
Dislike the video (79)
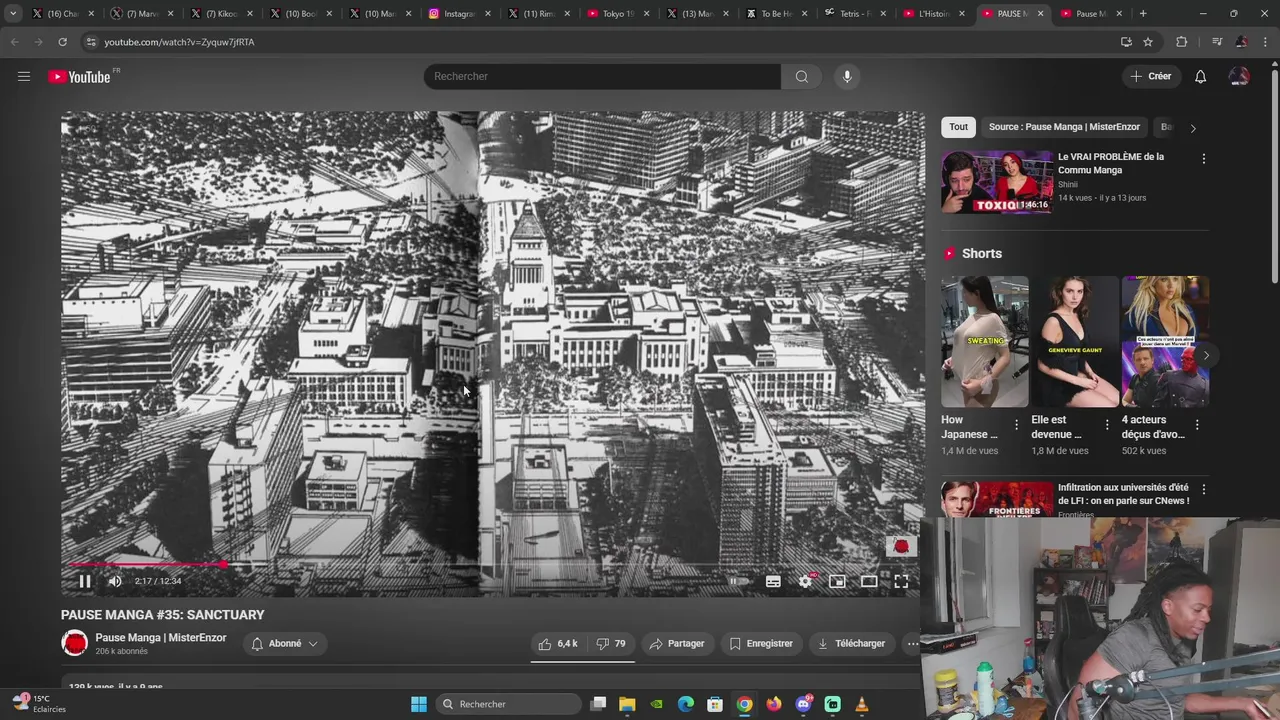click(610, 644)
